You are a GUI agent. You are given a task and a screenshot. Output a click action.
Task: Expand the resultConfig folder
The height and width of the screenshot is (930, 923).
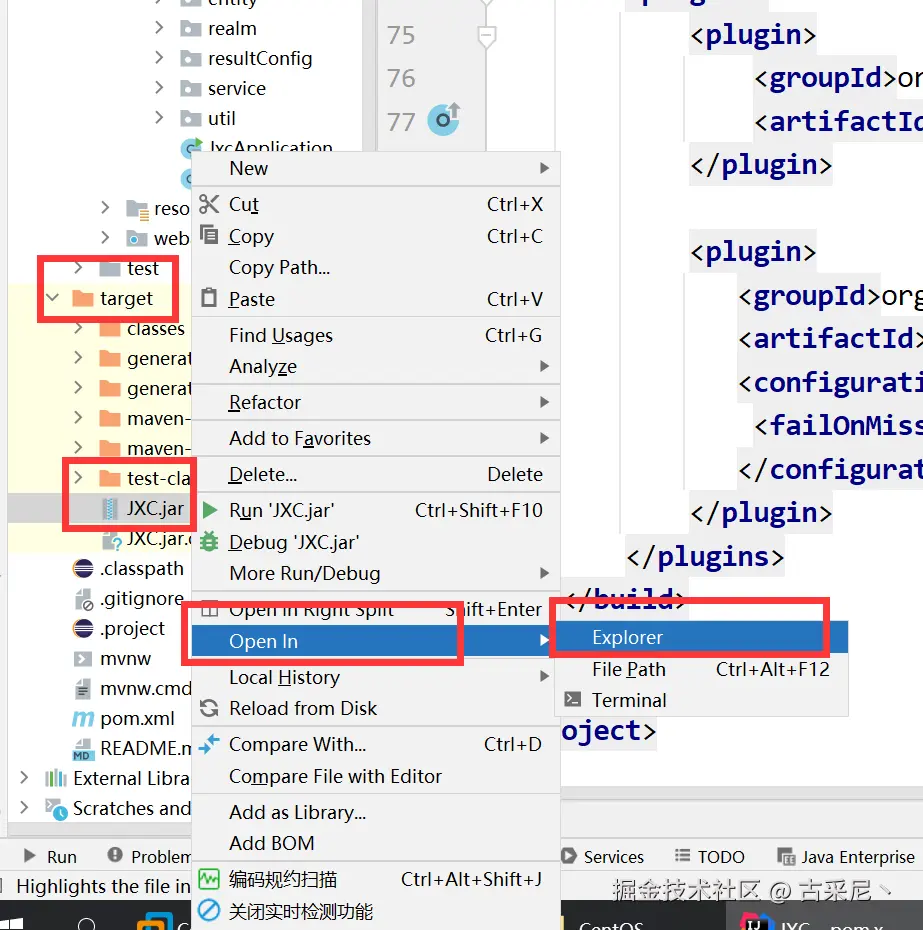click(159, 58)
